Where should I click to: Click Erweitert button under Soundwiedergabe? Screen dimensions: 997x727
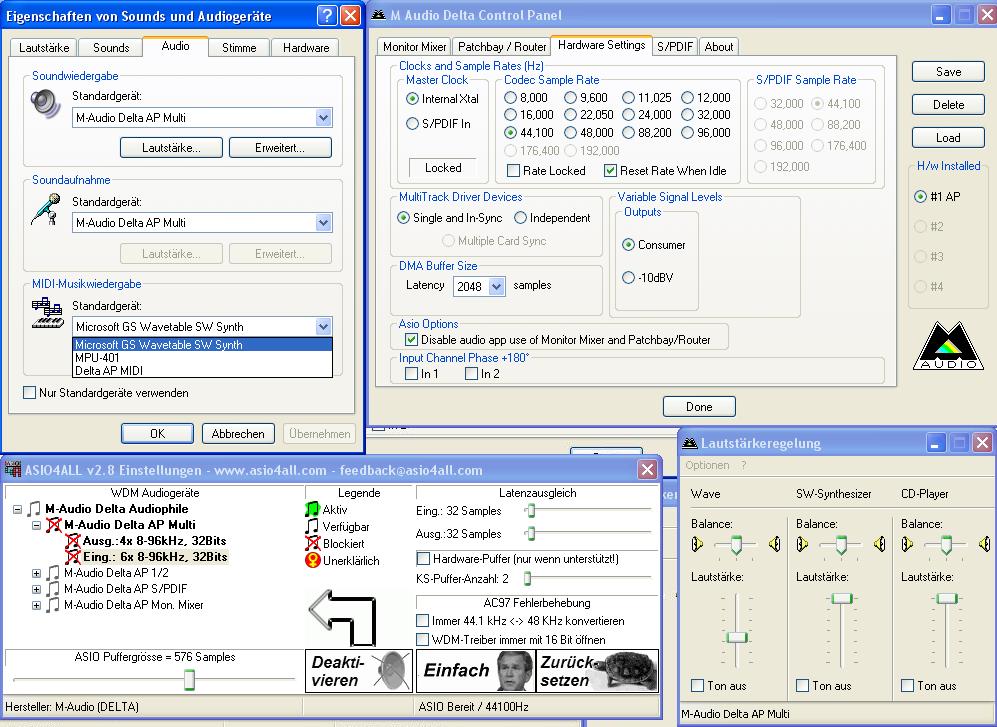pyautogui.click(x=280, y=148)
